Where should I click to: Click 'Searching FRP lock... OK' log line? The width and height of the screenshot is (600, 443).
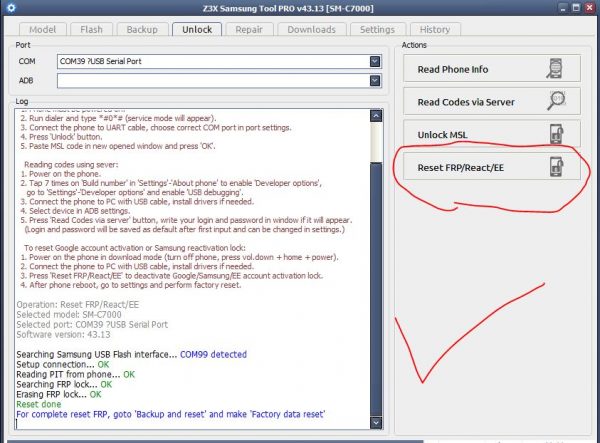click(64, 384)
